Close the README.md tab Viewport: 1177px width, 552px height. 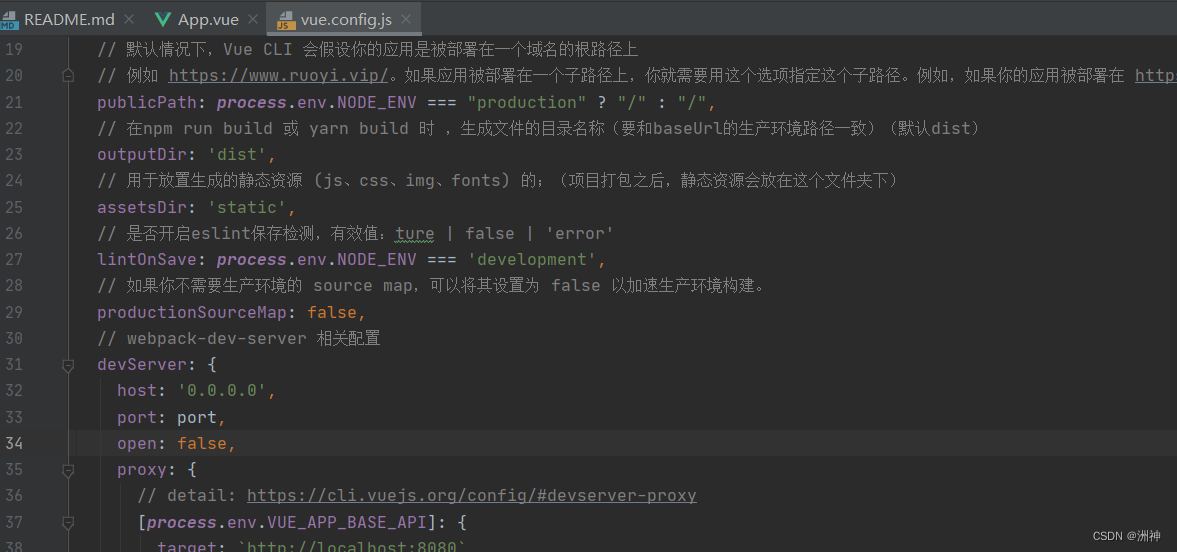coord(129,20)
